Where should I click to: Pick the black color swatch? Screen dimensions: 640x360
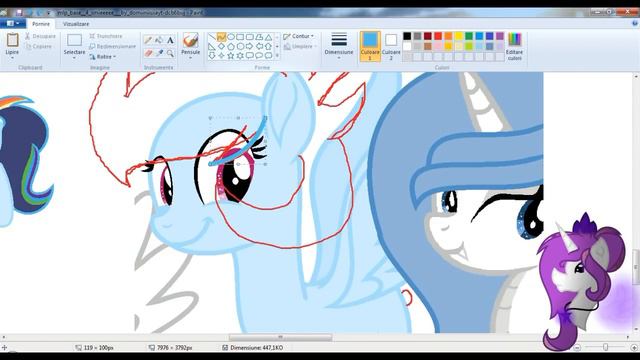[x=407, y=36]
